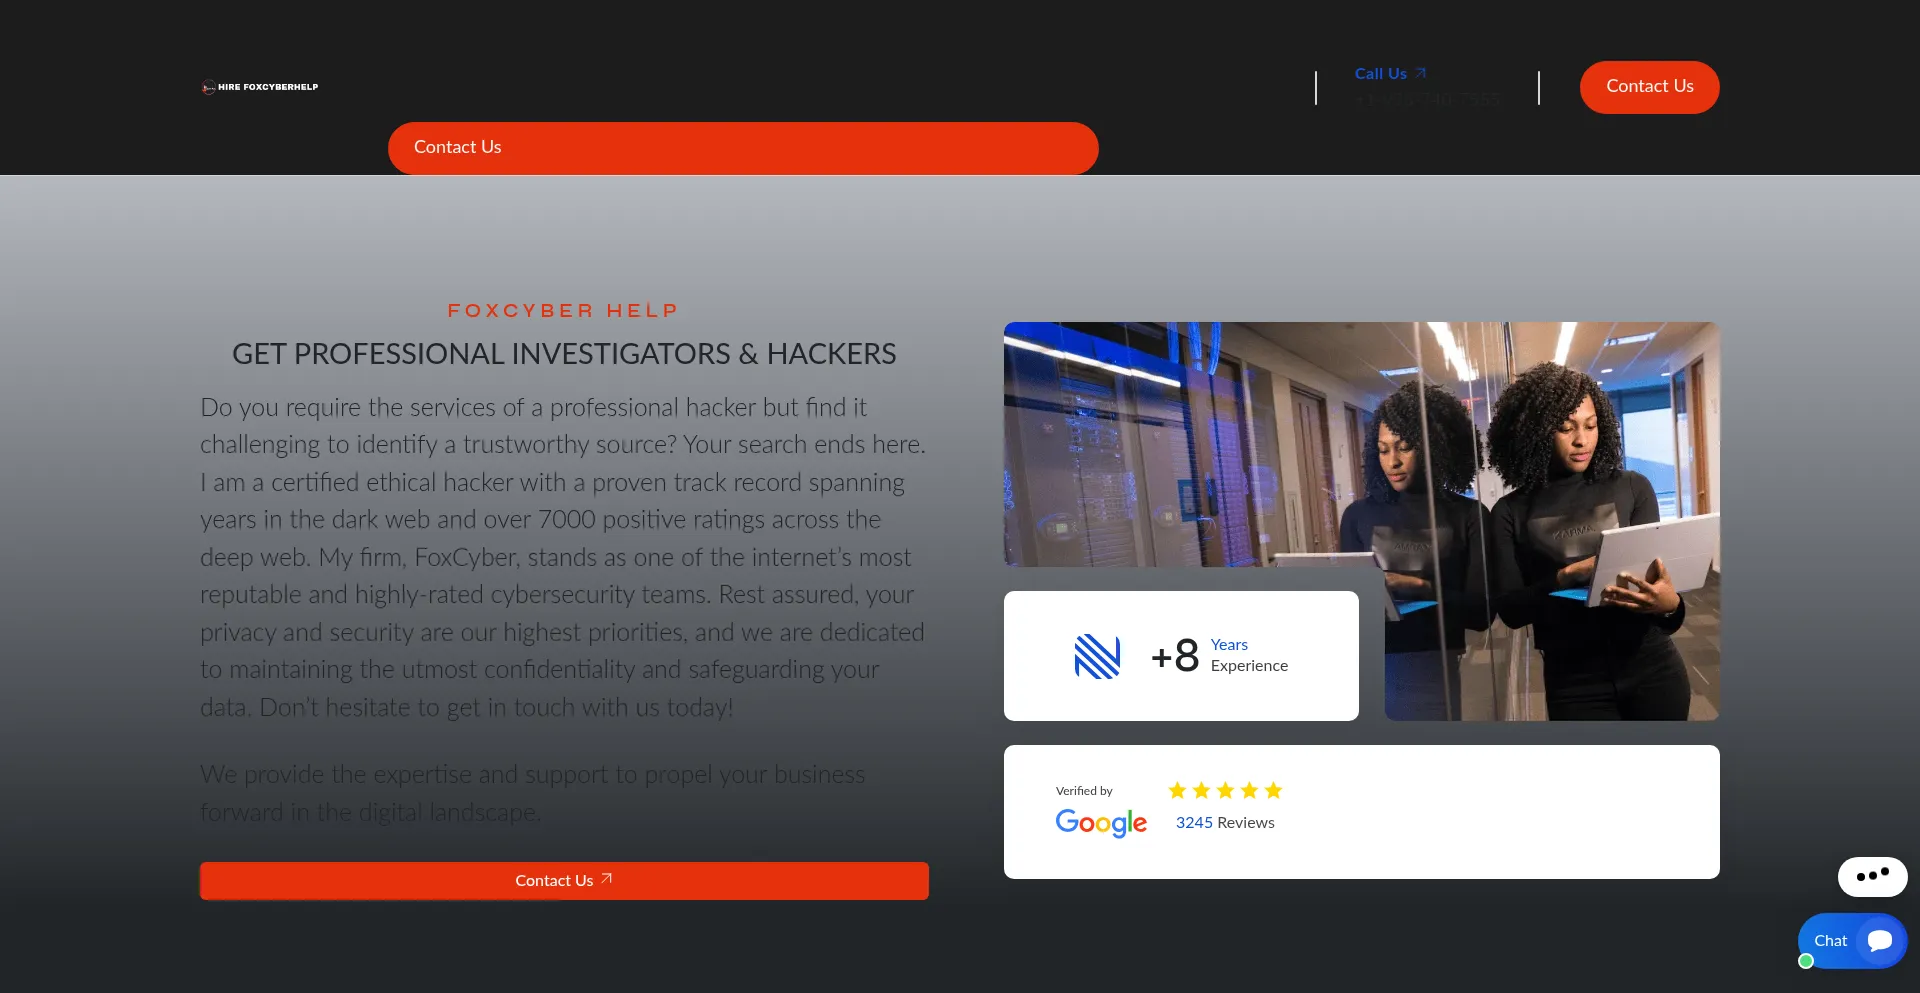The height and width of the screenshot is (993, 1920).
Task: Click the green online status dot
Action: [1806, 961]
